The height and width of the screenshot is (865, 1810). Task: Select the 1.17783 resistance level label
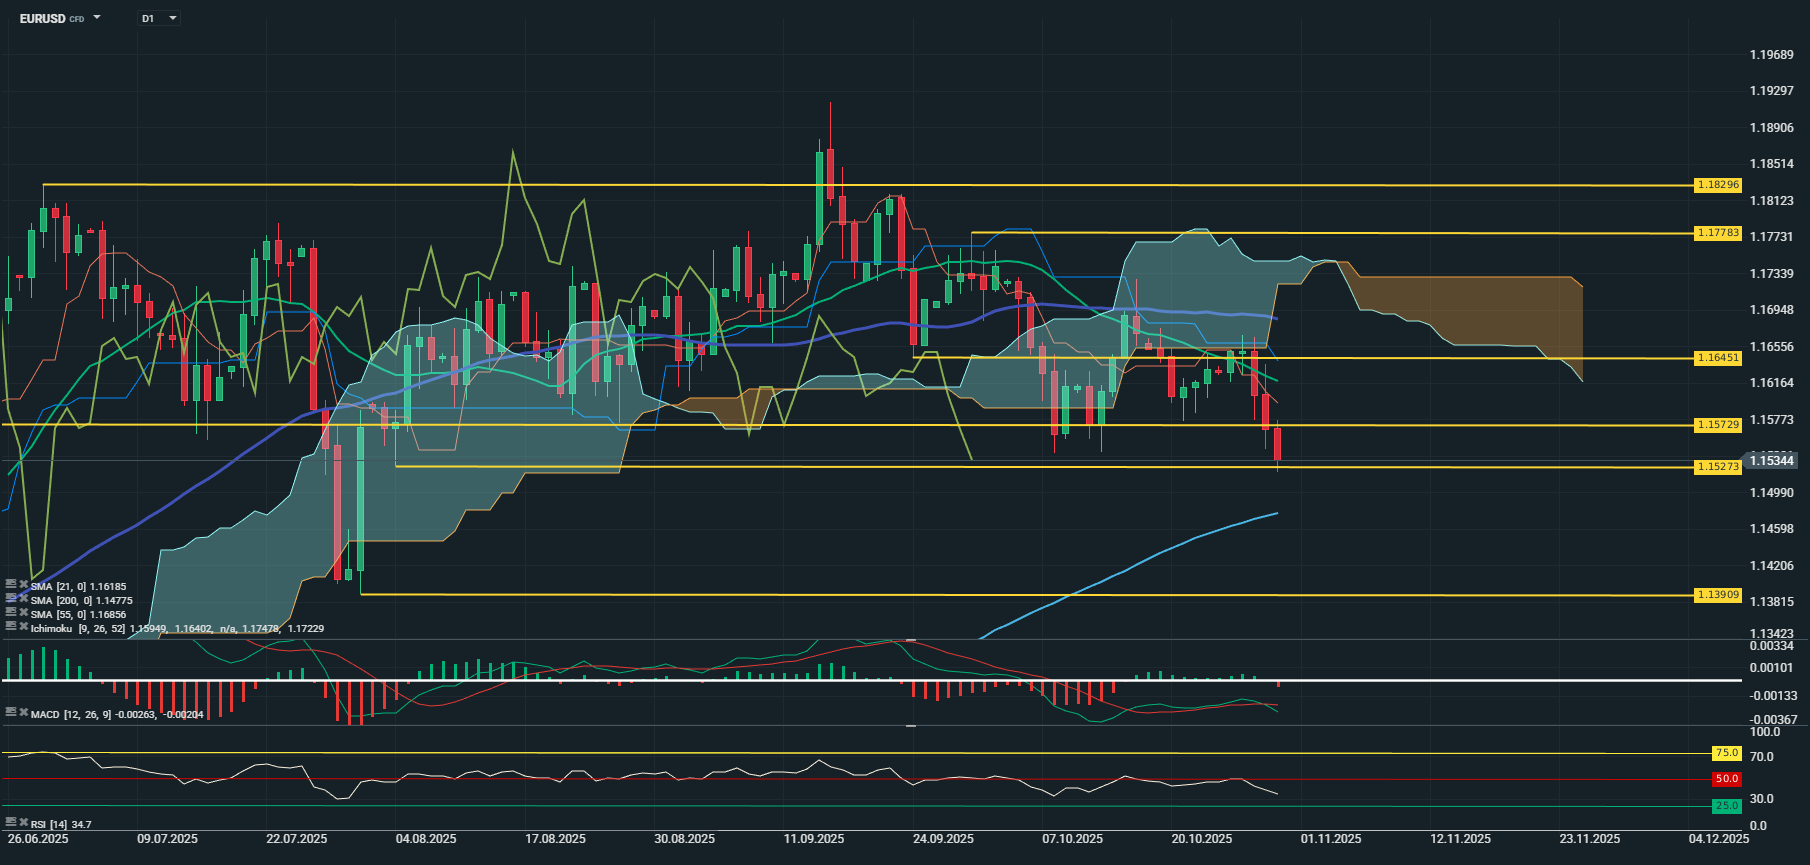(1717, 233)
